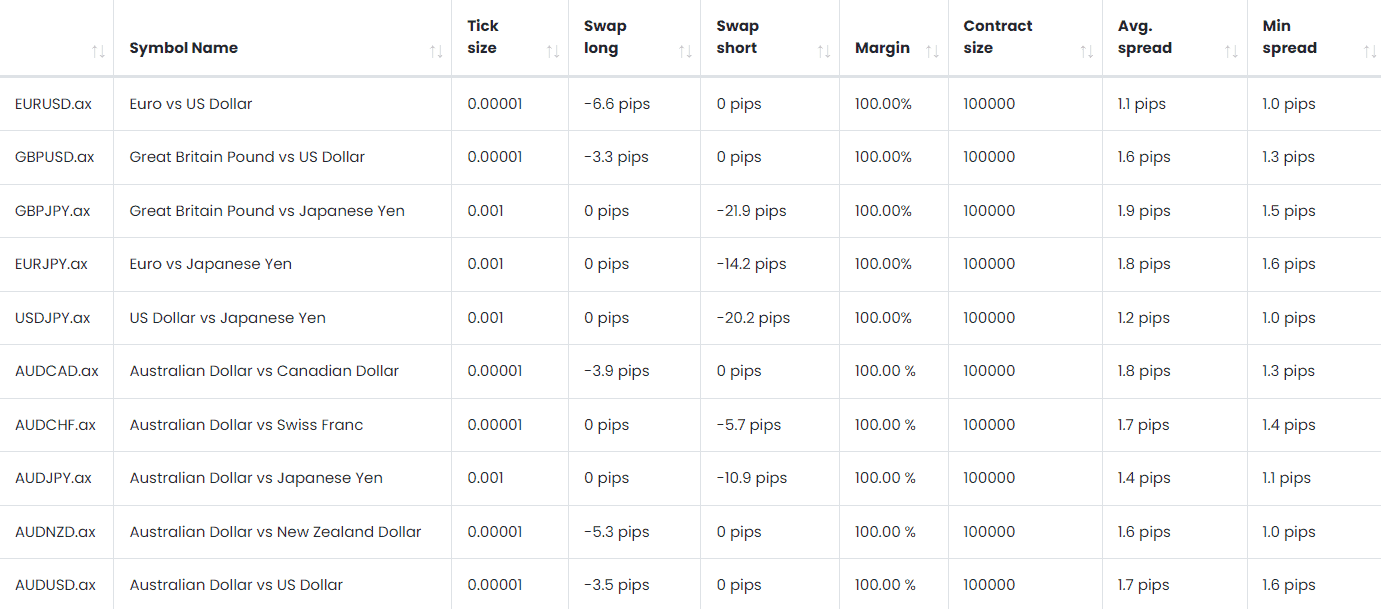Open Australian Dollar vs Canadian Dollar

pyautogui.click(x=263, y=370)
